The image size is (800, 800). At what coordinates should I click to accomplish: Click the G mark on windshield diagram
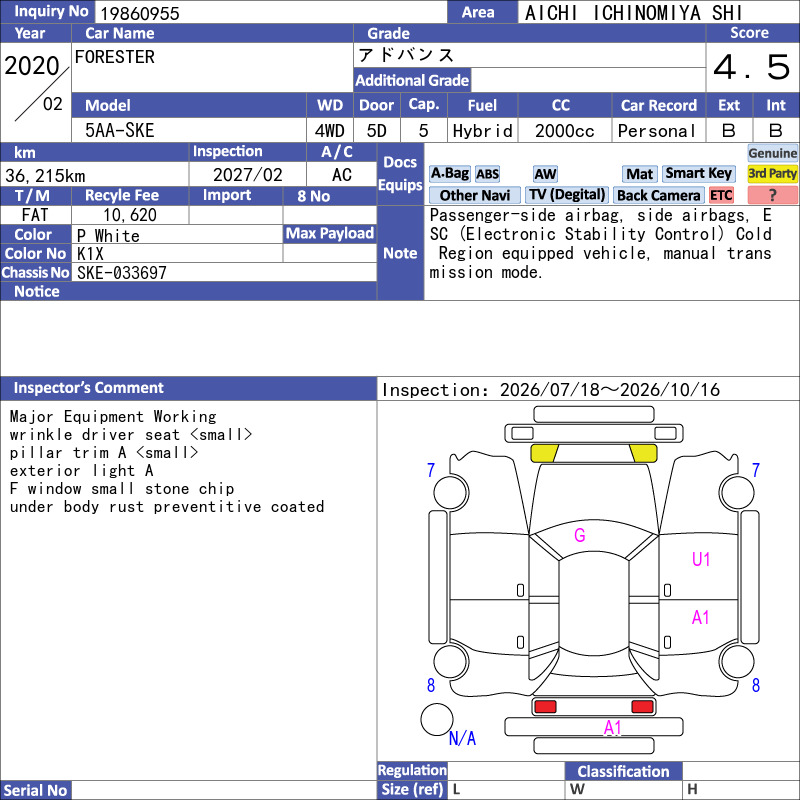pyautogui.click(x=580, y=535)
